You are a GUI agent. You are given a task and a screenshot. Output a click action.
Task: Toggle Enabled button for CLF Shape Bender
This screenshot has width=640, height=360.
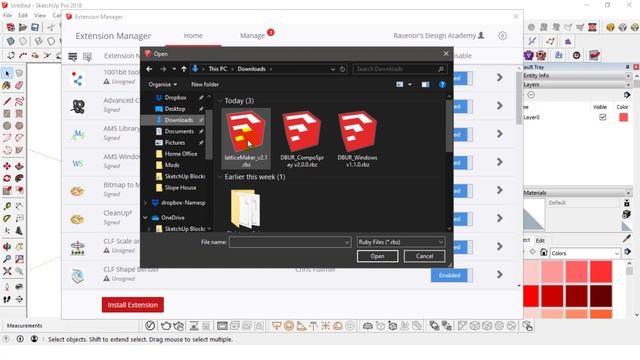[x=451, y=275]
